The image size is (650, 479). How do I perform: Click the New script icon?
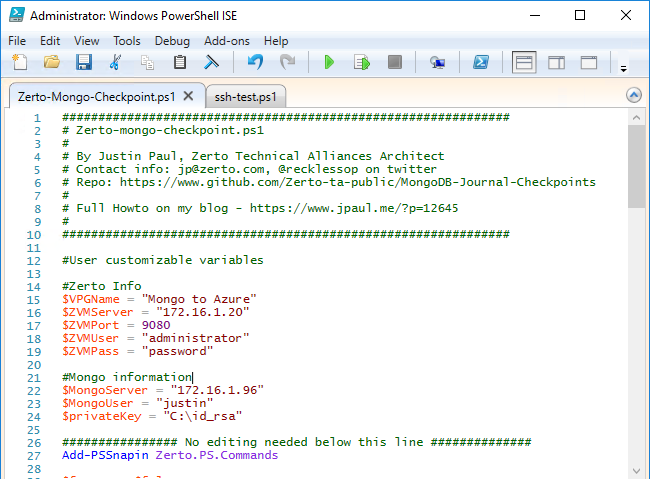pyautogui.click(x=19, y=63)
